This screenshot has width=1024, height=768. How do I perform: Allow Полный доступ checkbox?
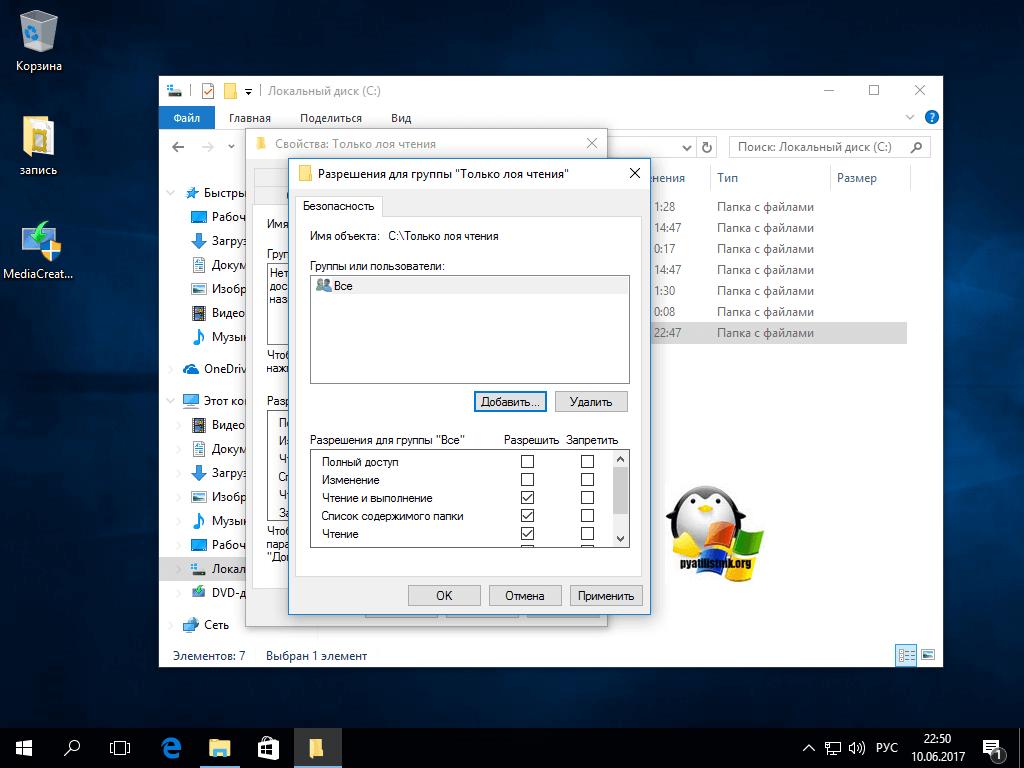(x=527, y=462)
